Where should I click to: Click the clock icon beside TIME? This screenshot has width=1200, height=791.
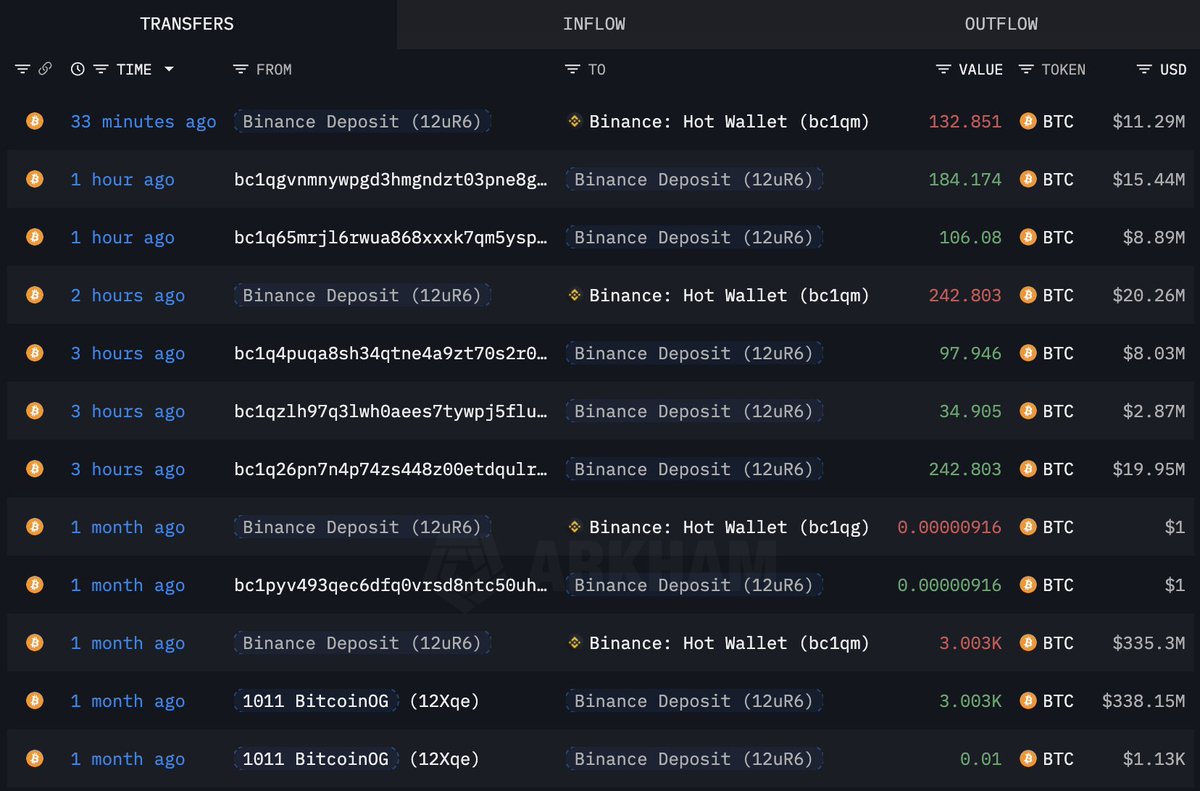78,69
